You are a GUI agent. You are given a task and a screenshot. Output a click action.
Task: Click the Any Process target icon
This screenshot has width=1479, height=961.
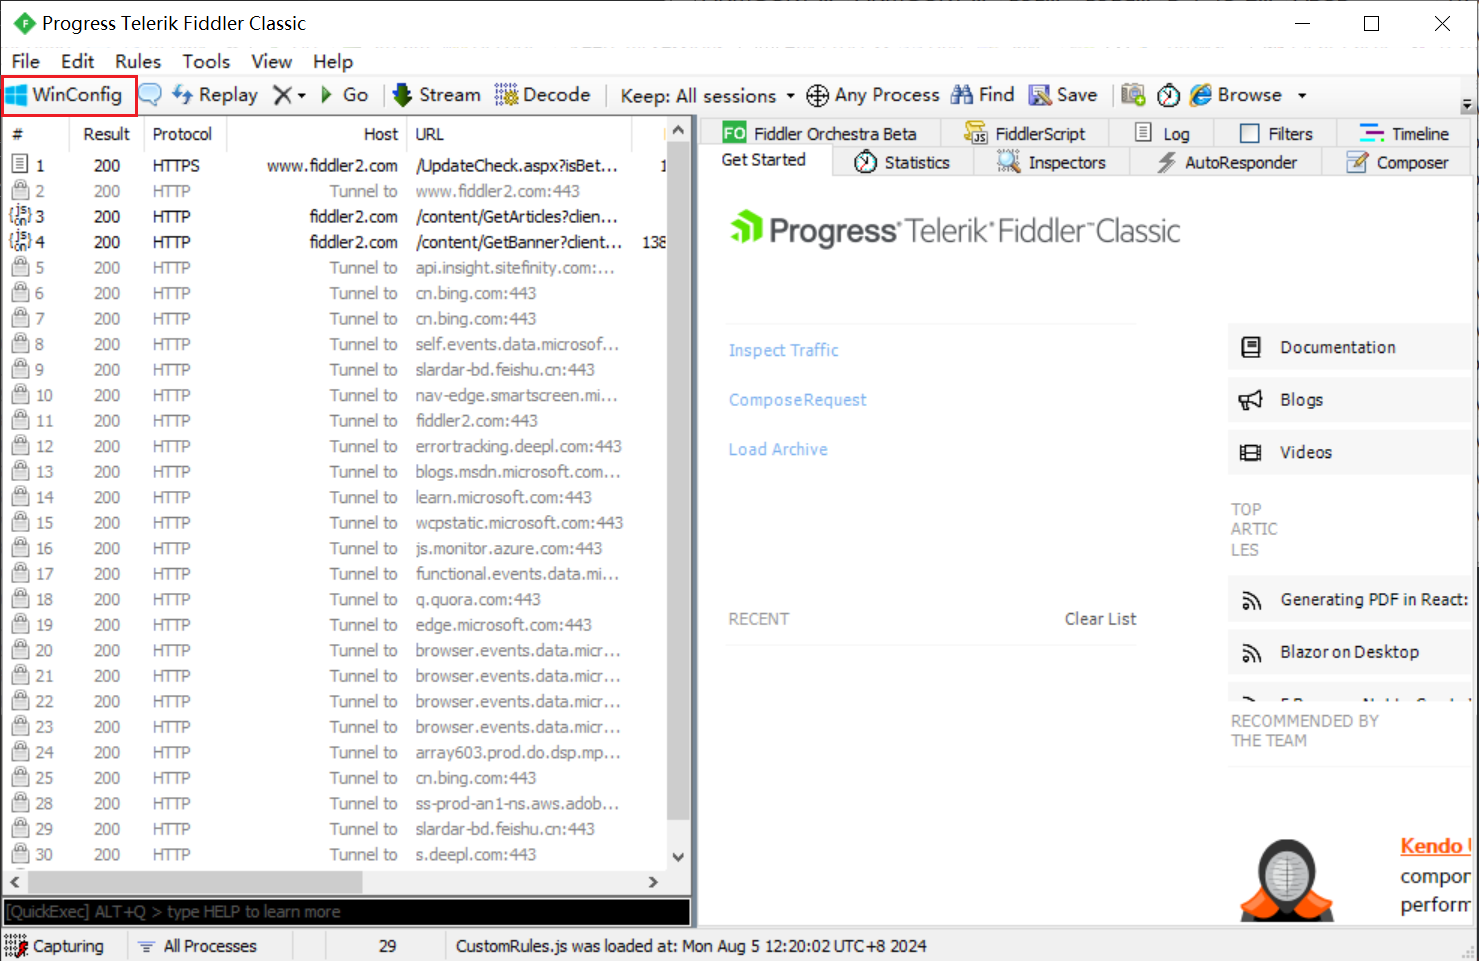(817, 95)
